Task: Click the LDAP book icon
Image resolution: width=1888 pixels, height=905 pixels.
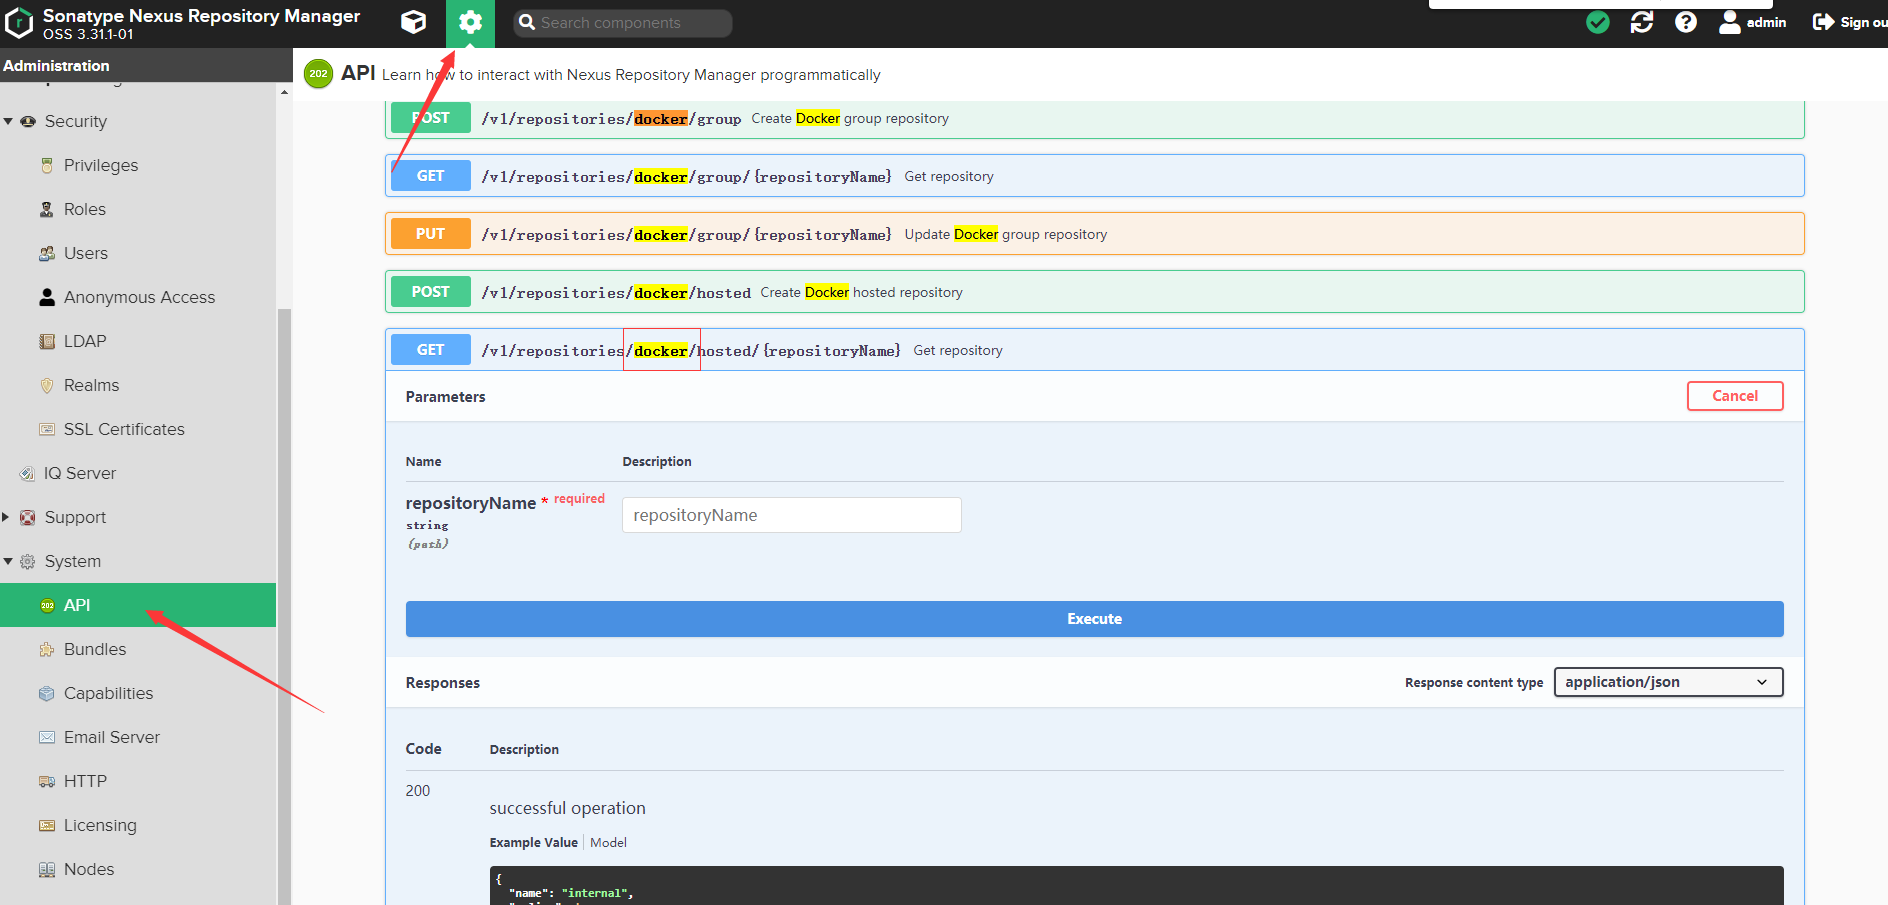Action: tap(47, 341)
